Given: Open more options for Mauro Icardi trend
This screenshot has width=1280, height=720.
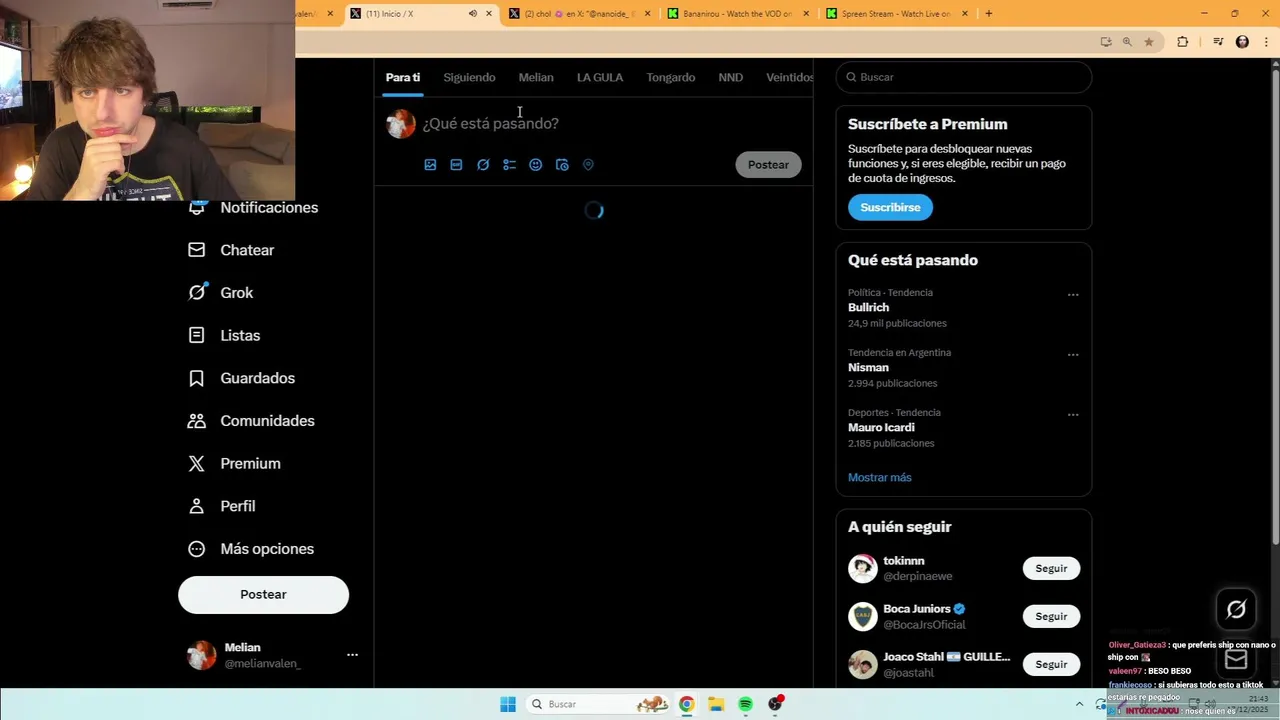Looking at the screenshot, I should point(1073,415).
